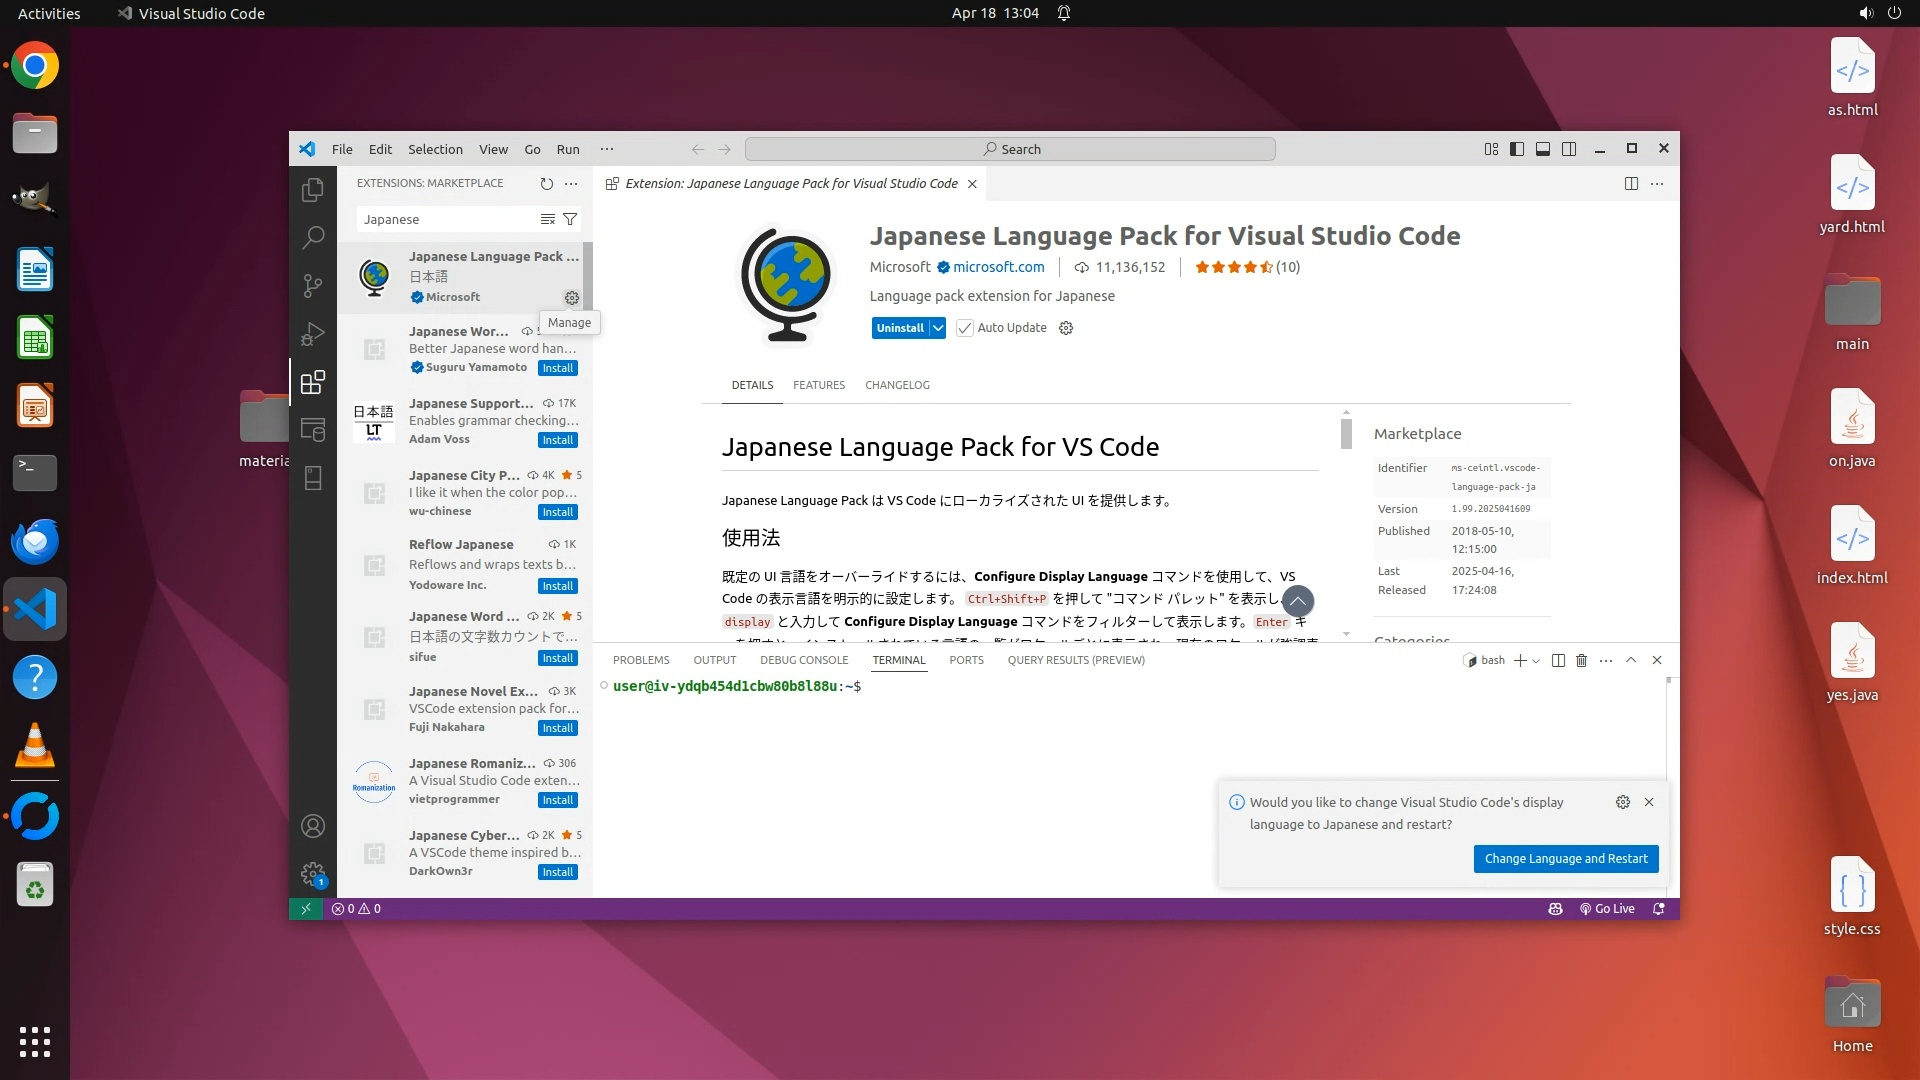Click Go Live in status bar
This screenshot has width=1920, height=1080.
pyautogui.click(x=1607, y=909)
